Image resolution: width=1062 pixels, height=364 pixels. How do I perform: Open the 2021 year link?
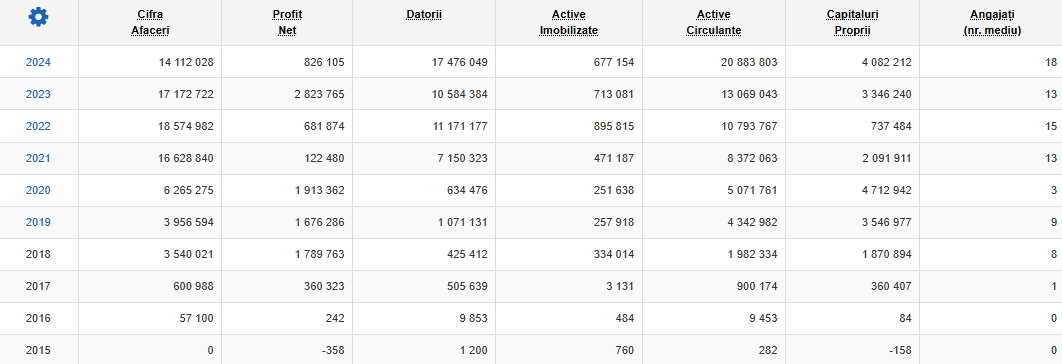click(38, 158)
